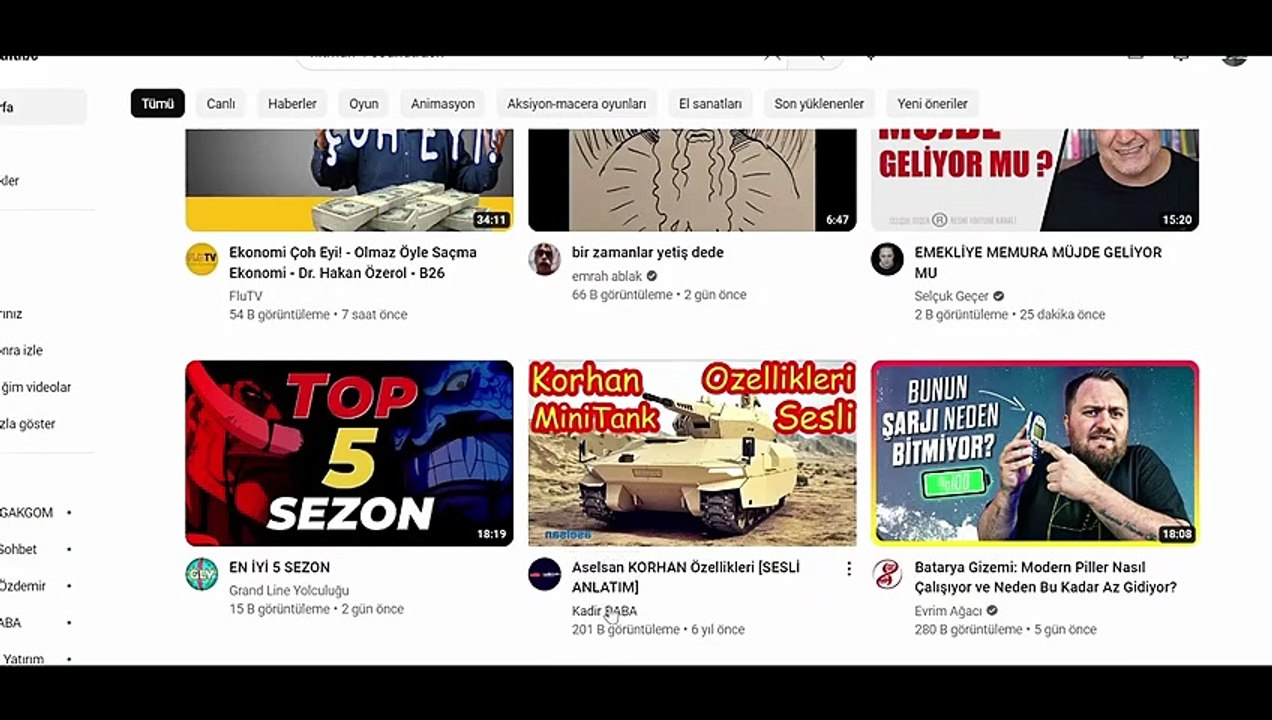Click '280 B görüntüleme • 5 gün önce' text
This screenshot has height=720, width=1272.
[1005, 629]
